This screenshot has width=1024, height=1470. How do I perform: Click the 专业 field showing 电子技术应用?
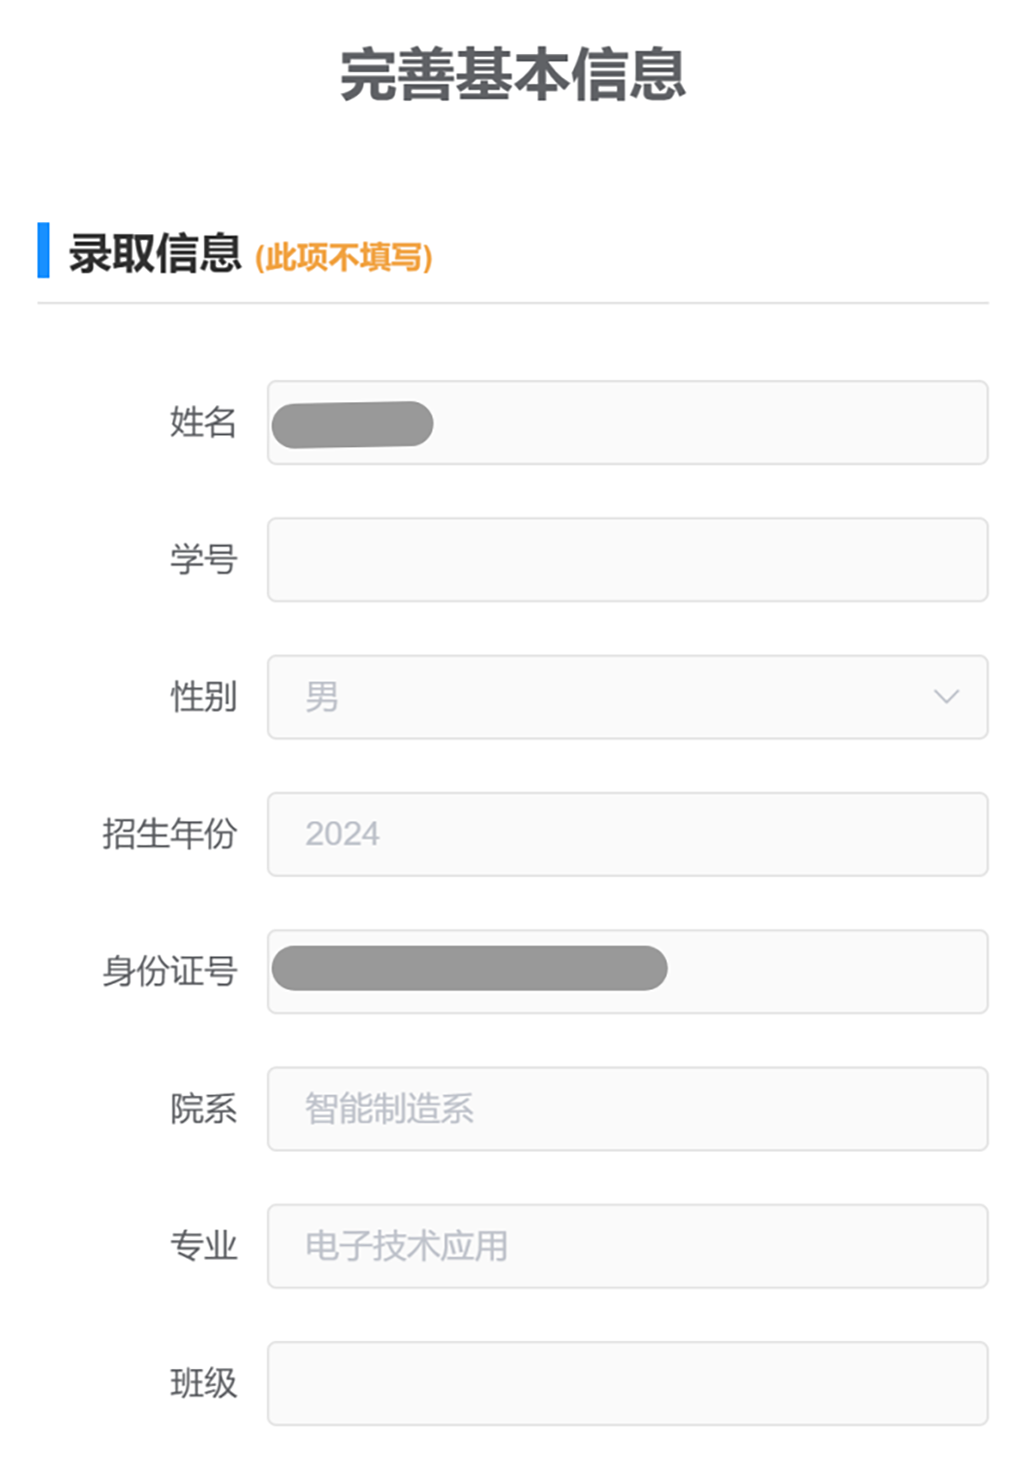pos(627,1246)
